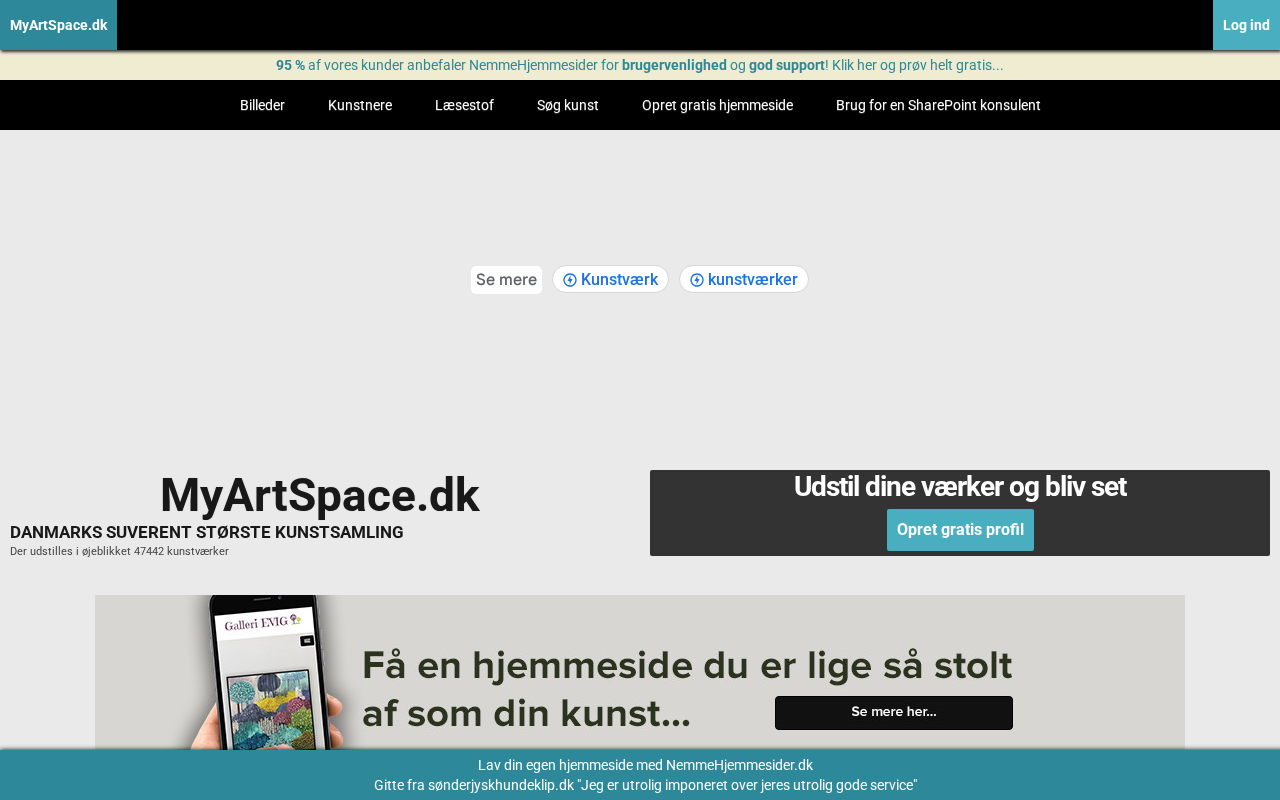The image size is (1280, 800).
Task: Click the kunstværker ad suggestion chip
Action: point(744,279)
